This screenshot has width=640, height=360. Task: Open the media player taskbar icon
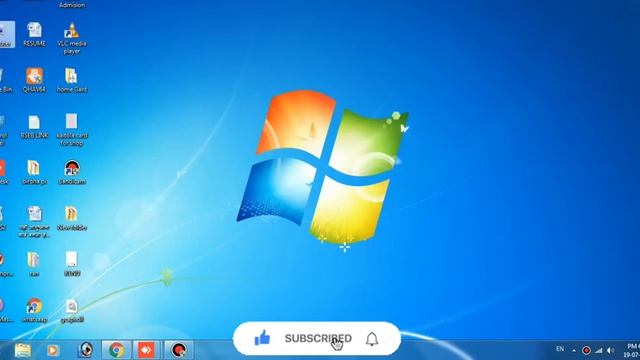tap(53, 350)
